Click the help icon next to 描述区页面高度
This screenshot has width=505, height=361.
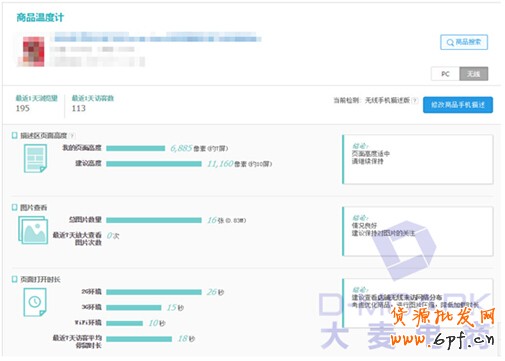coord(72,136)
